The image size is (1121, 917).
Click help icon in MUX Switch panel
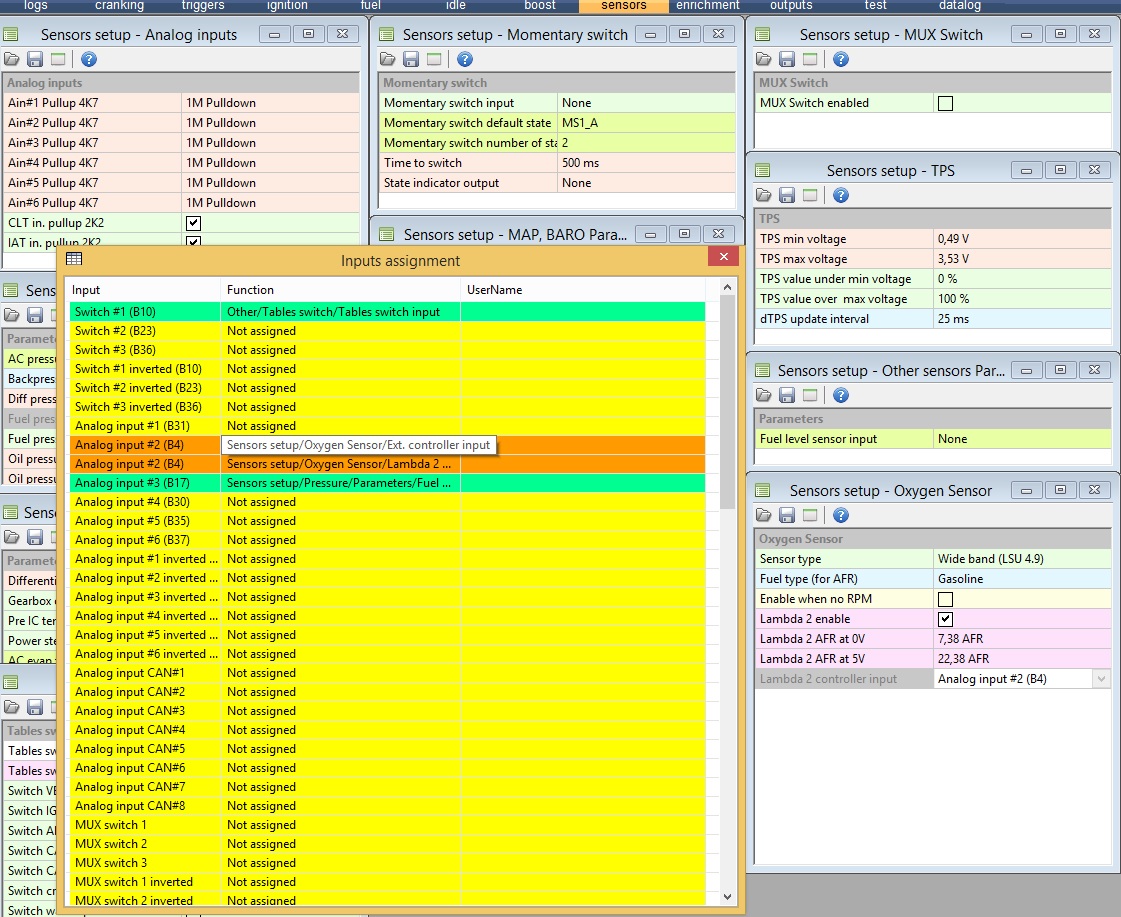click(840, 60)
